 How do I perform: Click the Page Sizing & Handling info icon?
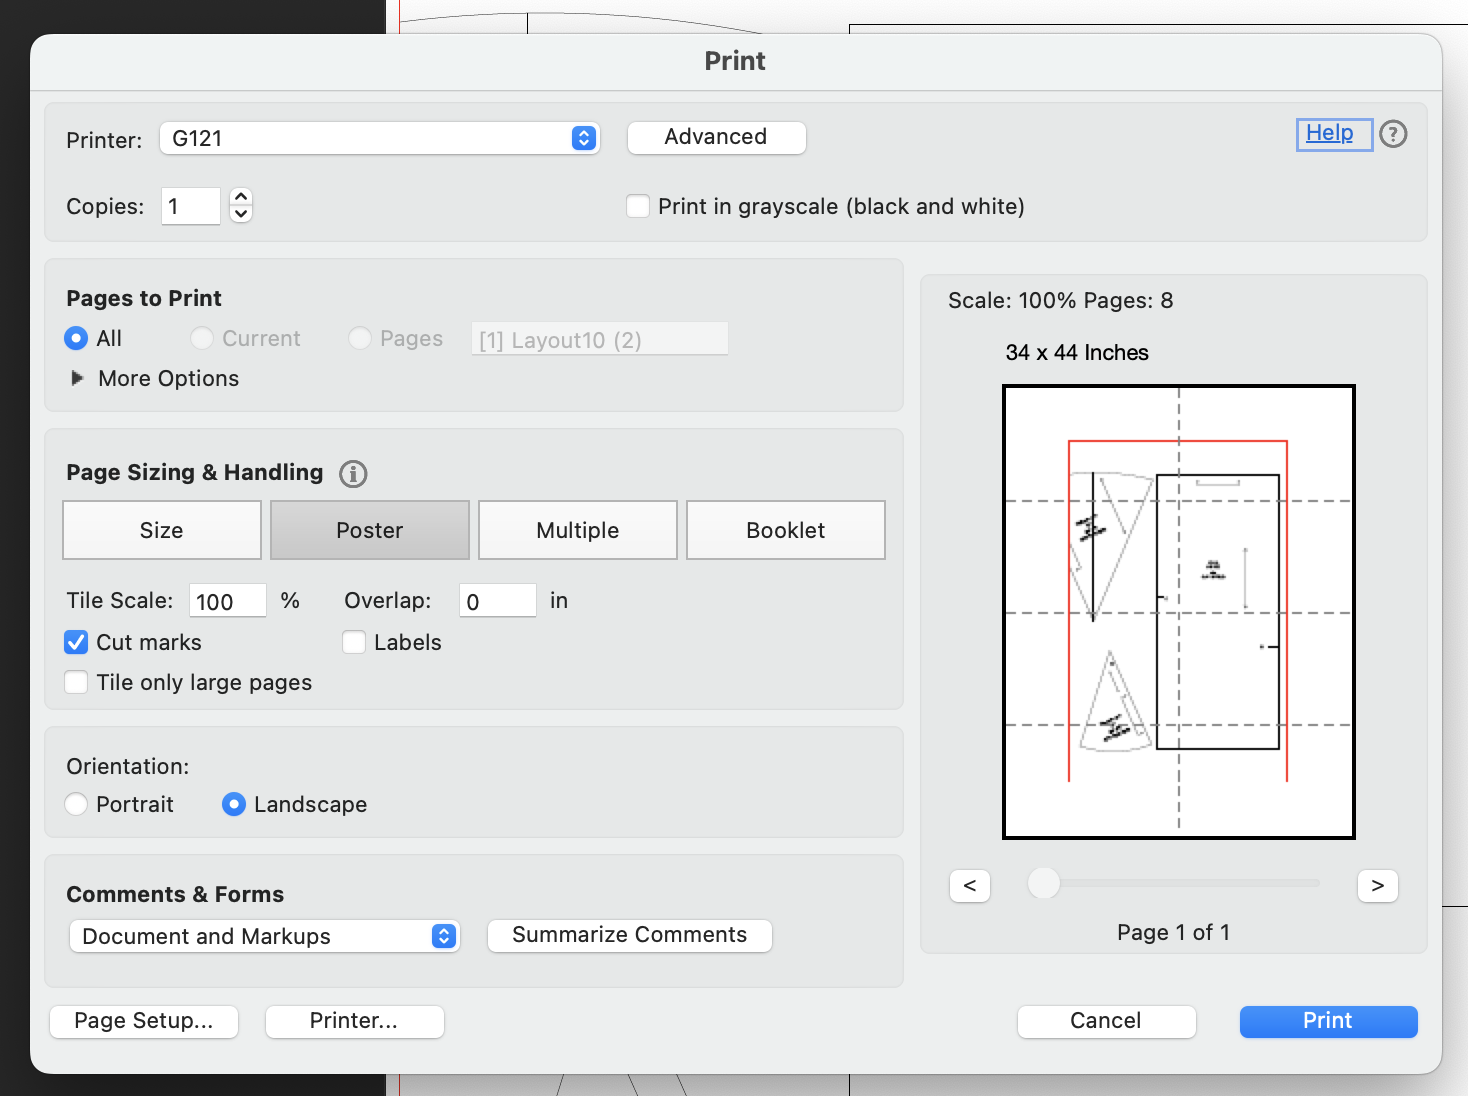[352, 474]
